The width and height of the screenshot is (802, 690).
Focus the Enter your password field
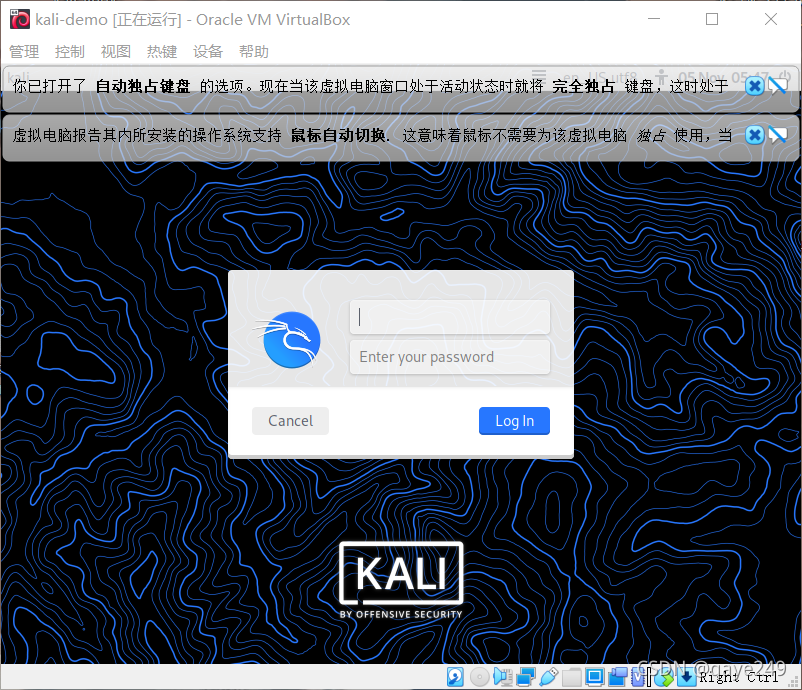point(450,357)
